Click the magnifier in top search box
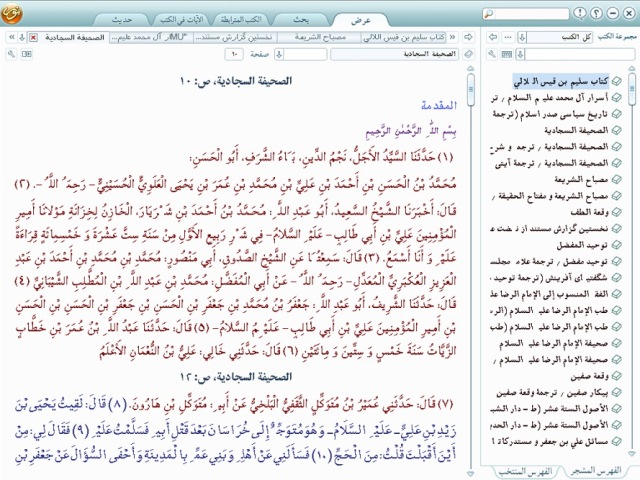 coord(489,14)
